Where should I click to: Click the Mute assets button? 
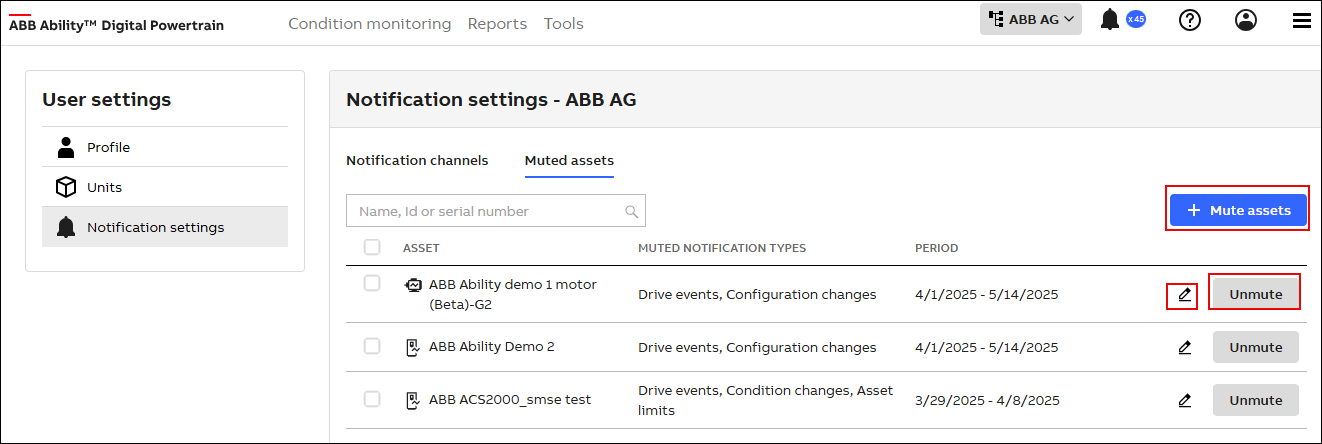1238,210
